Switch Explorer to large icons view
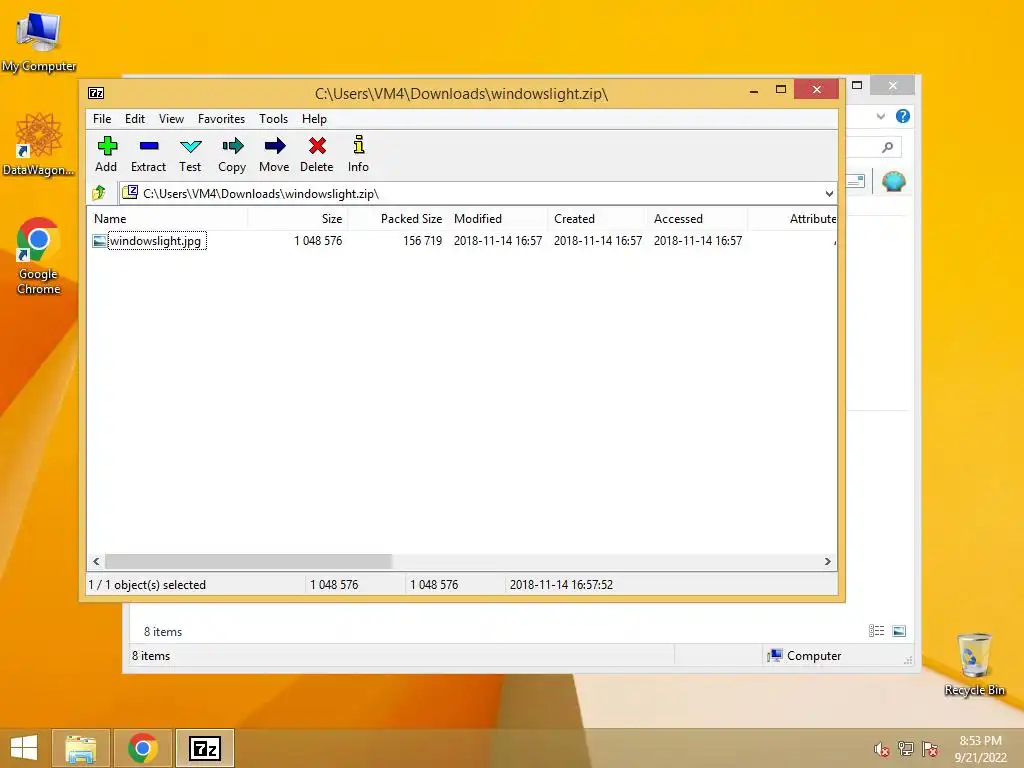Screen dimensions: 1024x768 click(x=899, y=631)
